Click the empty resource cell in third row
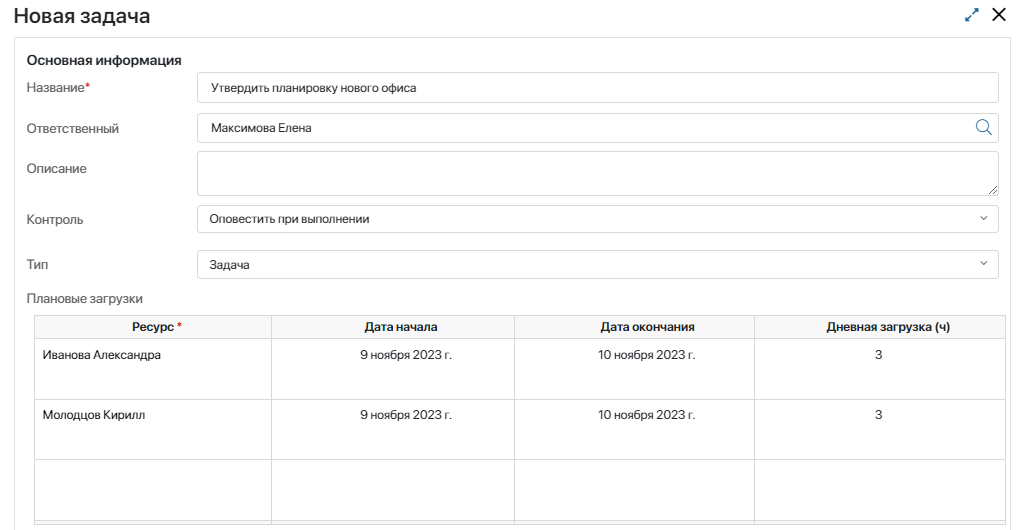Viewport: 1019px width, 530px height. [x=153, y=489]
